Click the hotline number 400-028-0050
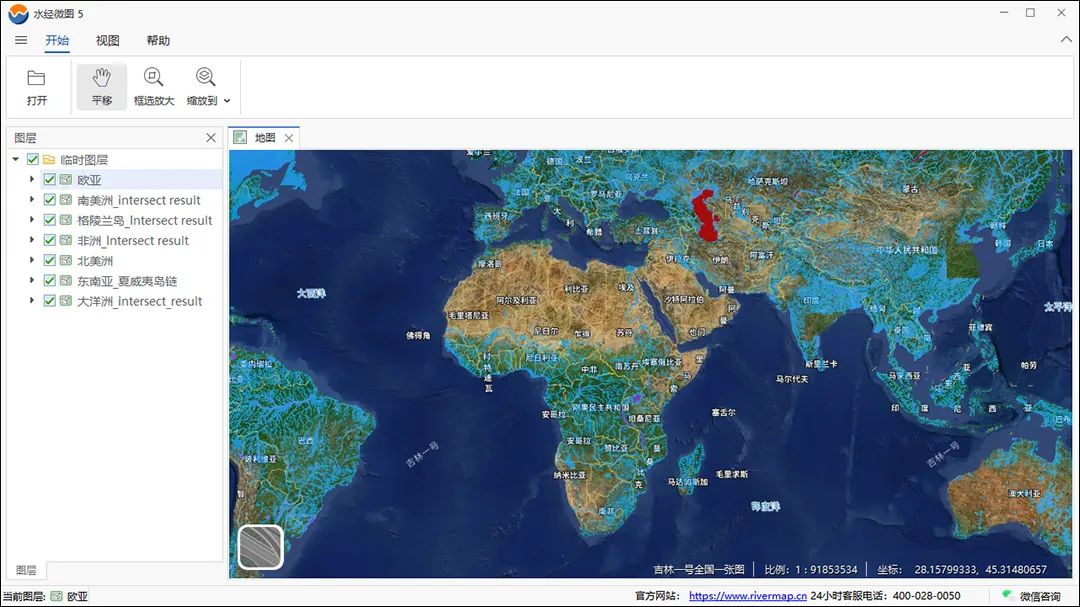Image resolution: width=1080 pixels, height=607 pixels. 926,596
